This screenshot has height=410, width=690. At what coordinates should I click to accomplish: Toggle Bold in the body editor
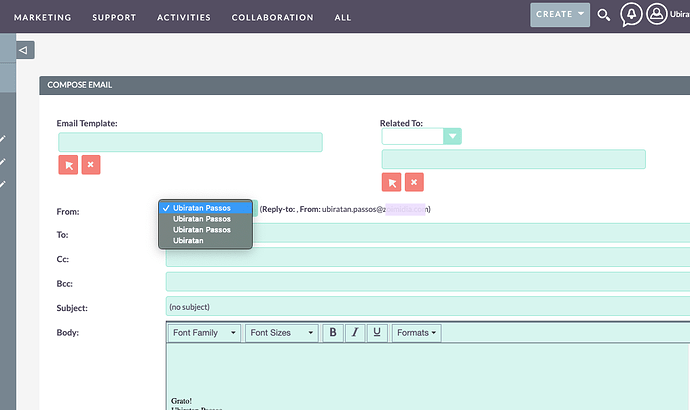[333, 333]
